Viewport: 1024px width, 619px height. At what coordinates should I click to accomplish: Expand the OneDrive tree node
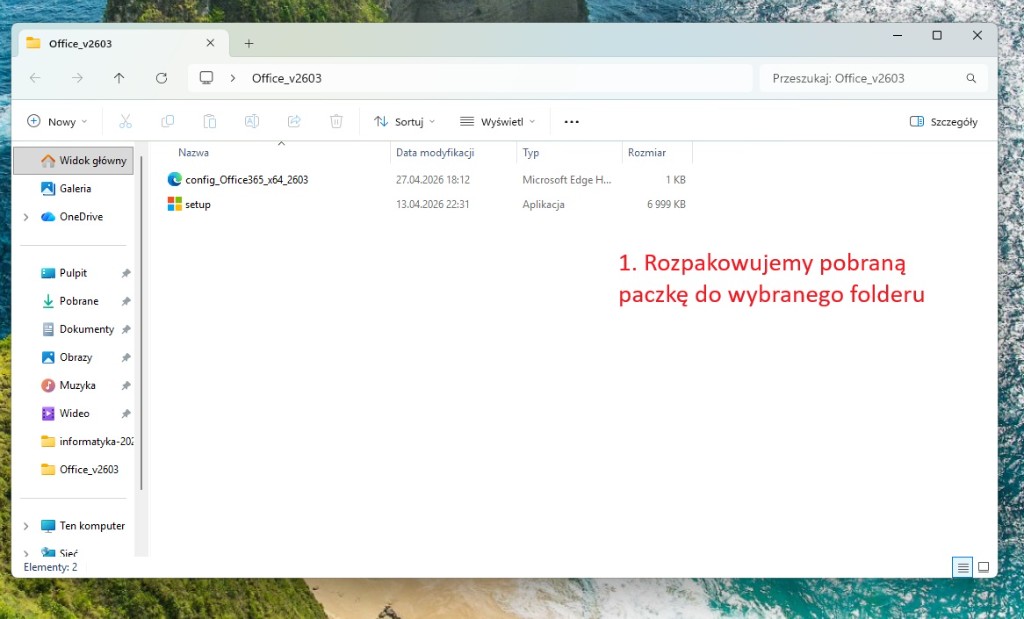click(26, 217)
